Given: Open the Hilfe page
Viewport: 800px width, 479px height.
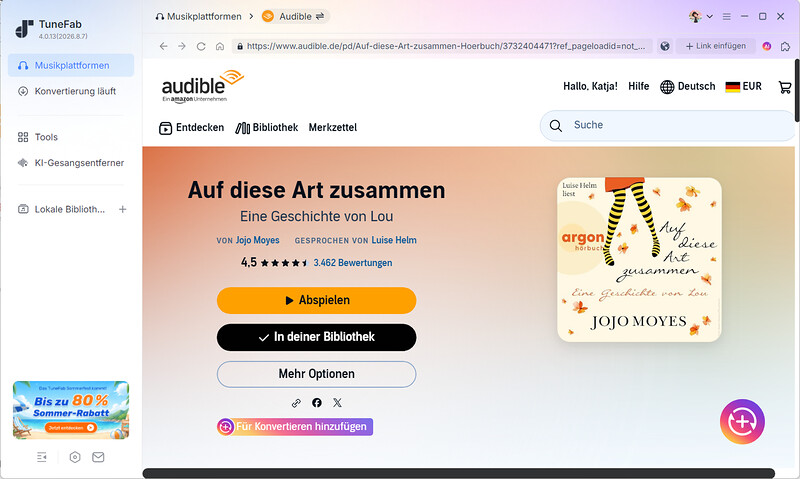Looking at the screenshot, I should pyautogui.click(x=638, y=86).
